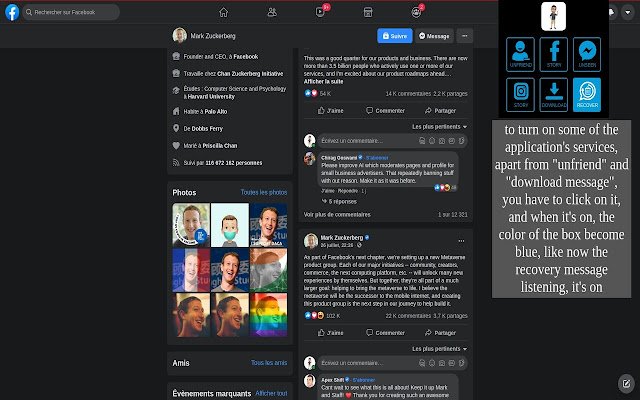Click the Dobbs Ferry link
Screen dimensions: 640x400
coord(207,129)
